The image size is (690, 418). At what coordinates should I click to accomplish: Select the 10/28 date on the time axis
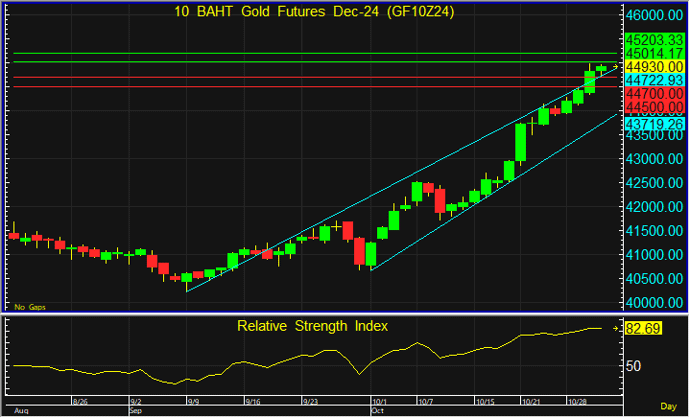pyautogui.click(x=578, y=401)
